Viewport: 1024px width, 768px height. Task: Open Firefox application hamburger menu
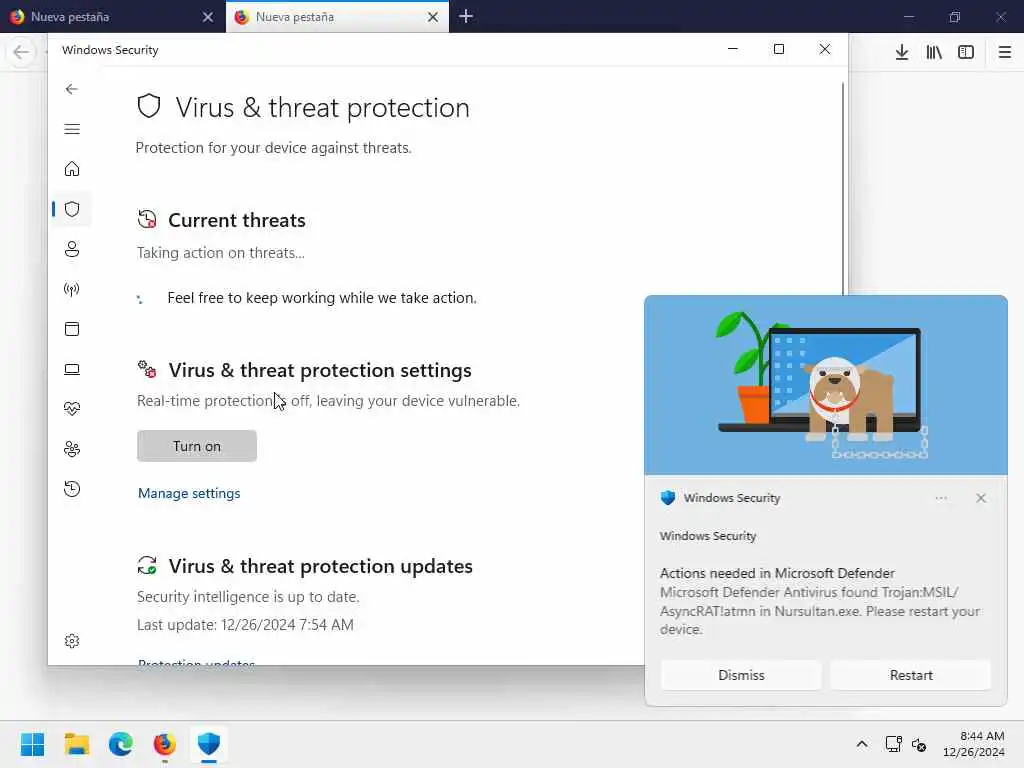click(x=1005, y=52)
